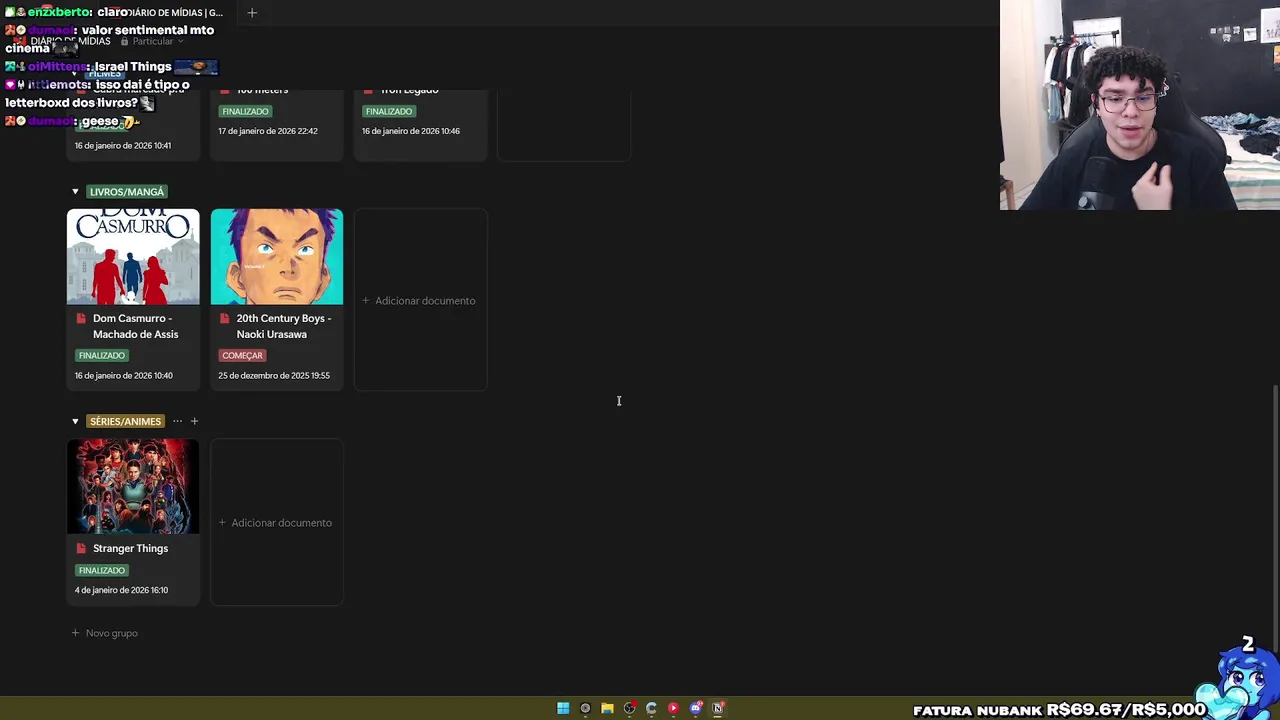The width and height of the screenshot is (1280, 720).
Task: Select the date 16 de janeiro de 2026 10:46
Action: (x=411, y=131)
